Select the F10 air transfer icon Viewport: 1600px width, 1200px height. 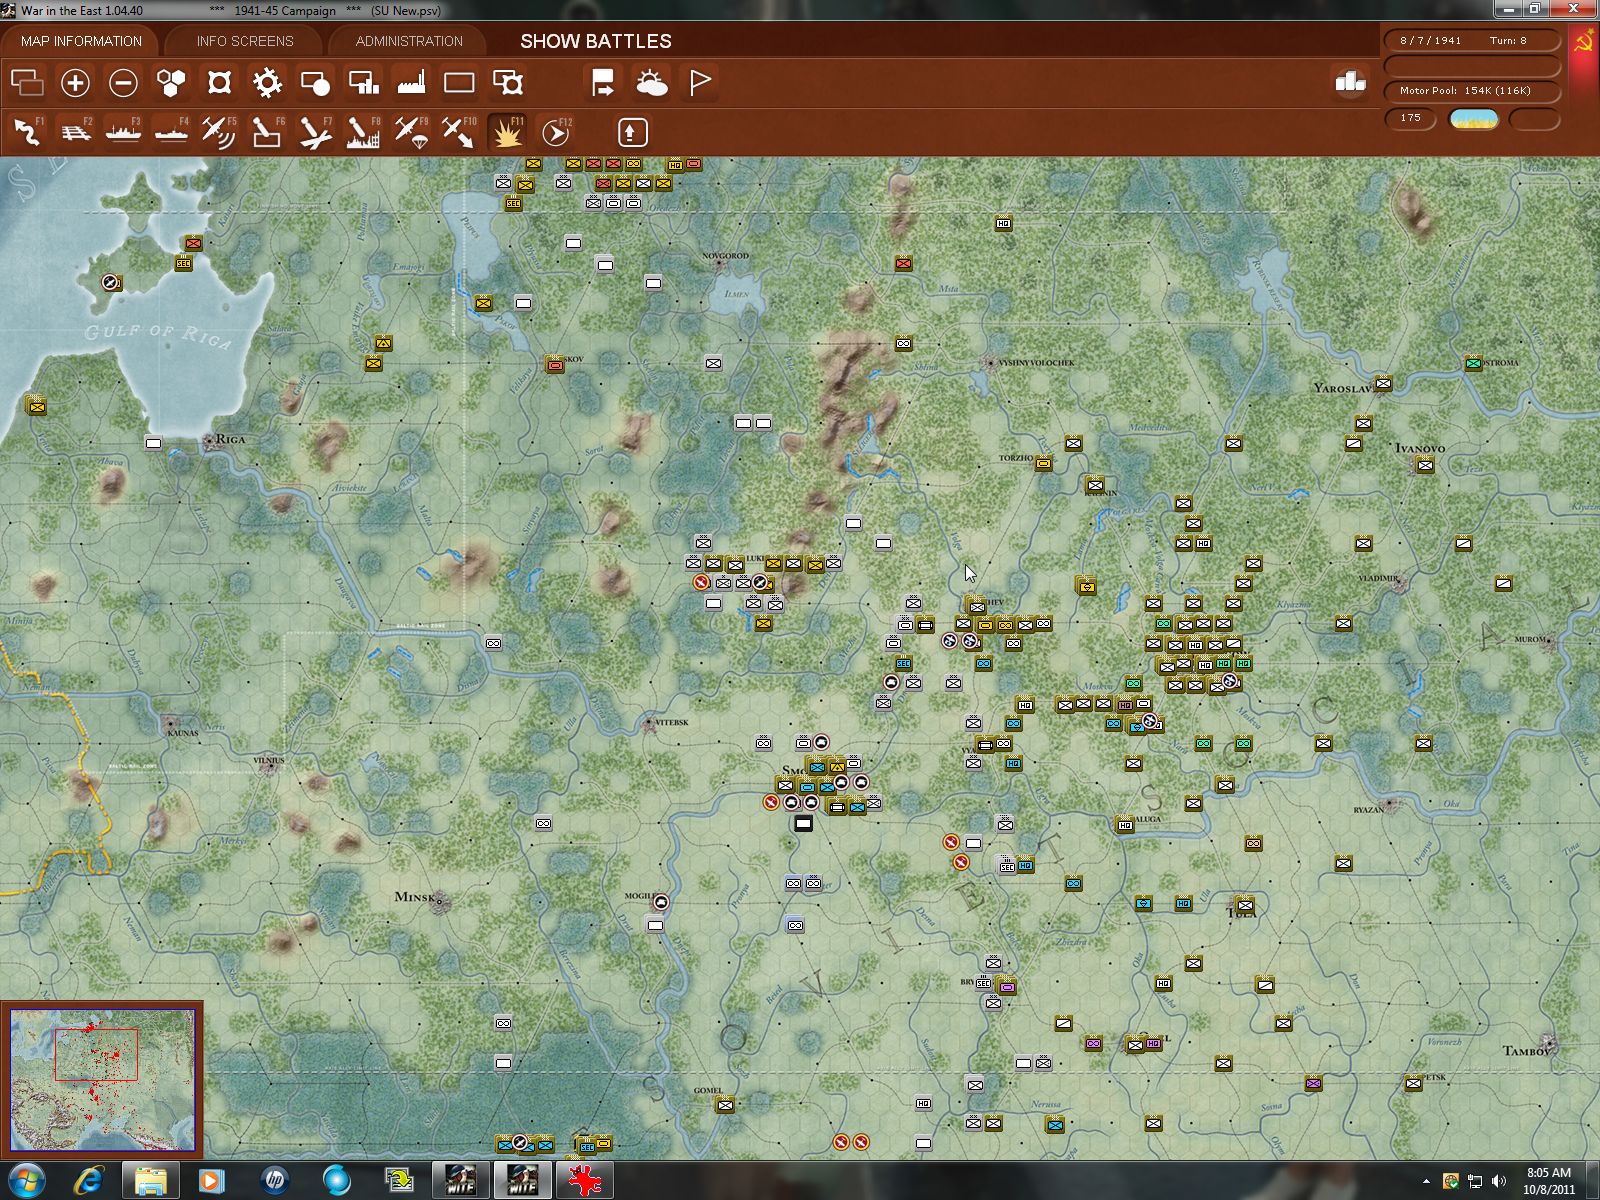[x=459, y=132]
